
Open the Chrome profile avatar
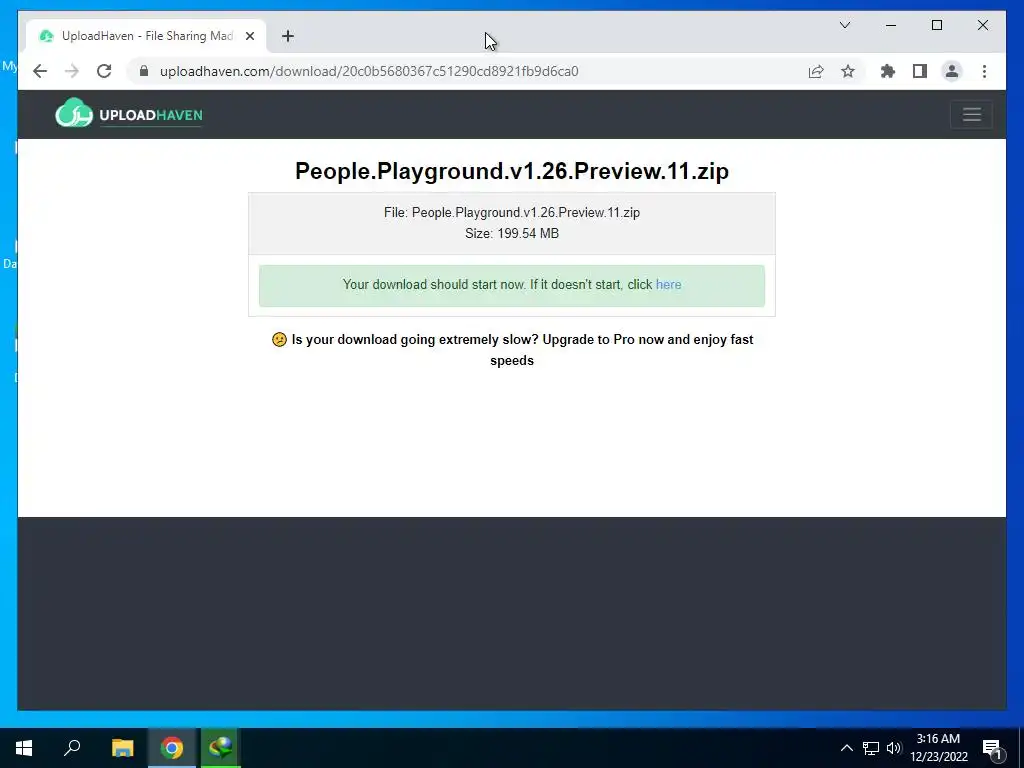pos(952,71)
